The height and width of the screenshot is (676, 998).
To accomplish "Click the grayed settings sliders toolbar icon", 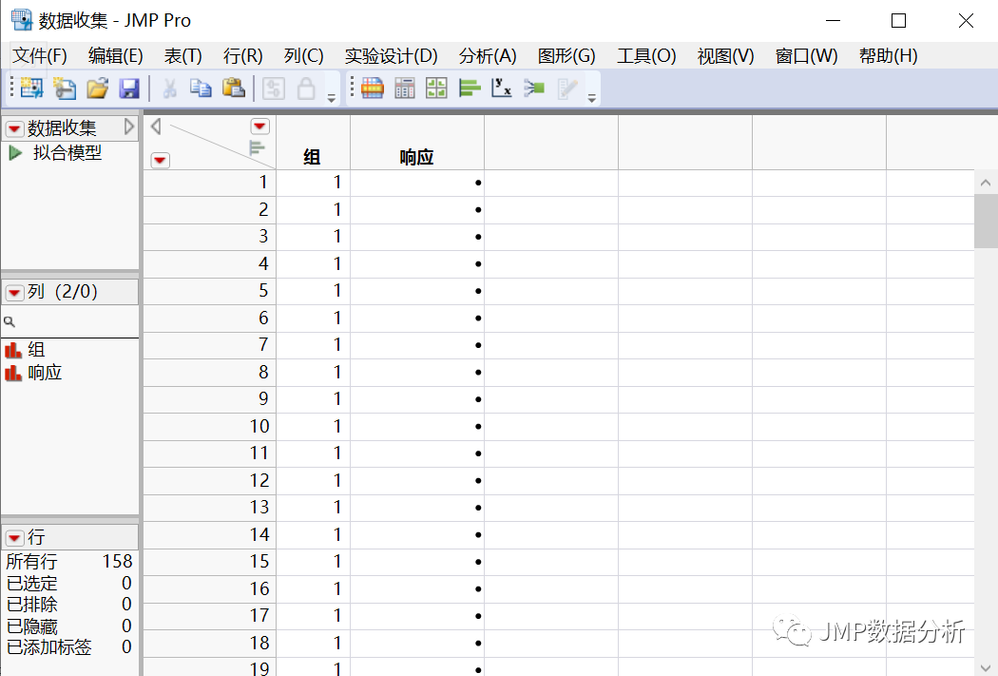I will 273,88.
